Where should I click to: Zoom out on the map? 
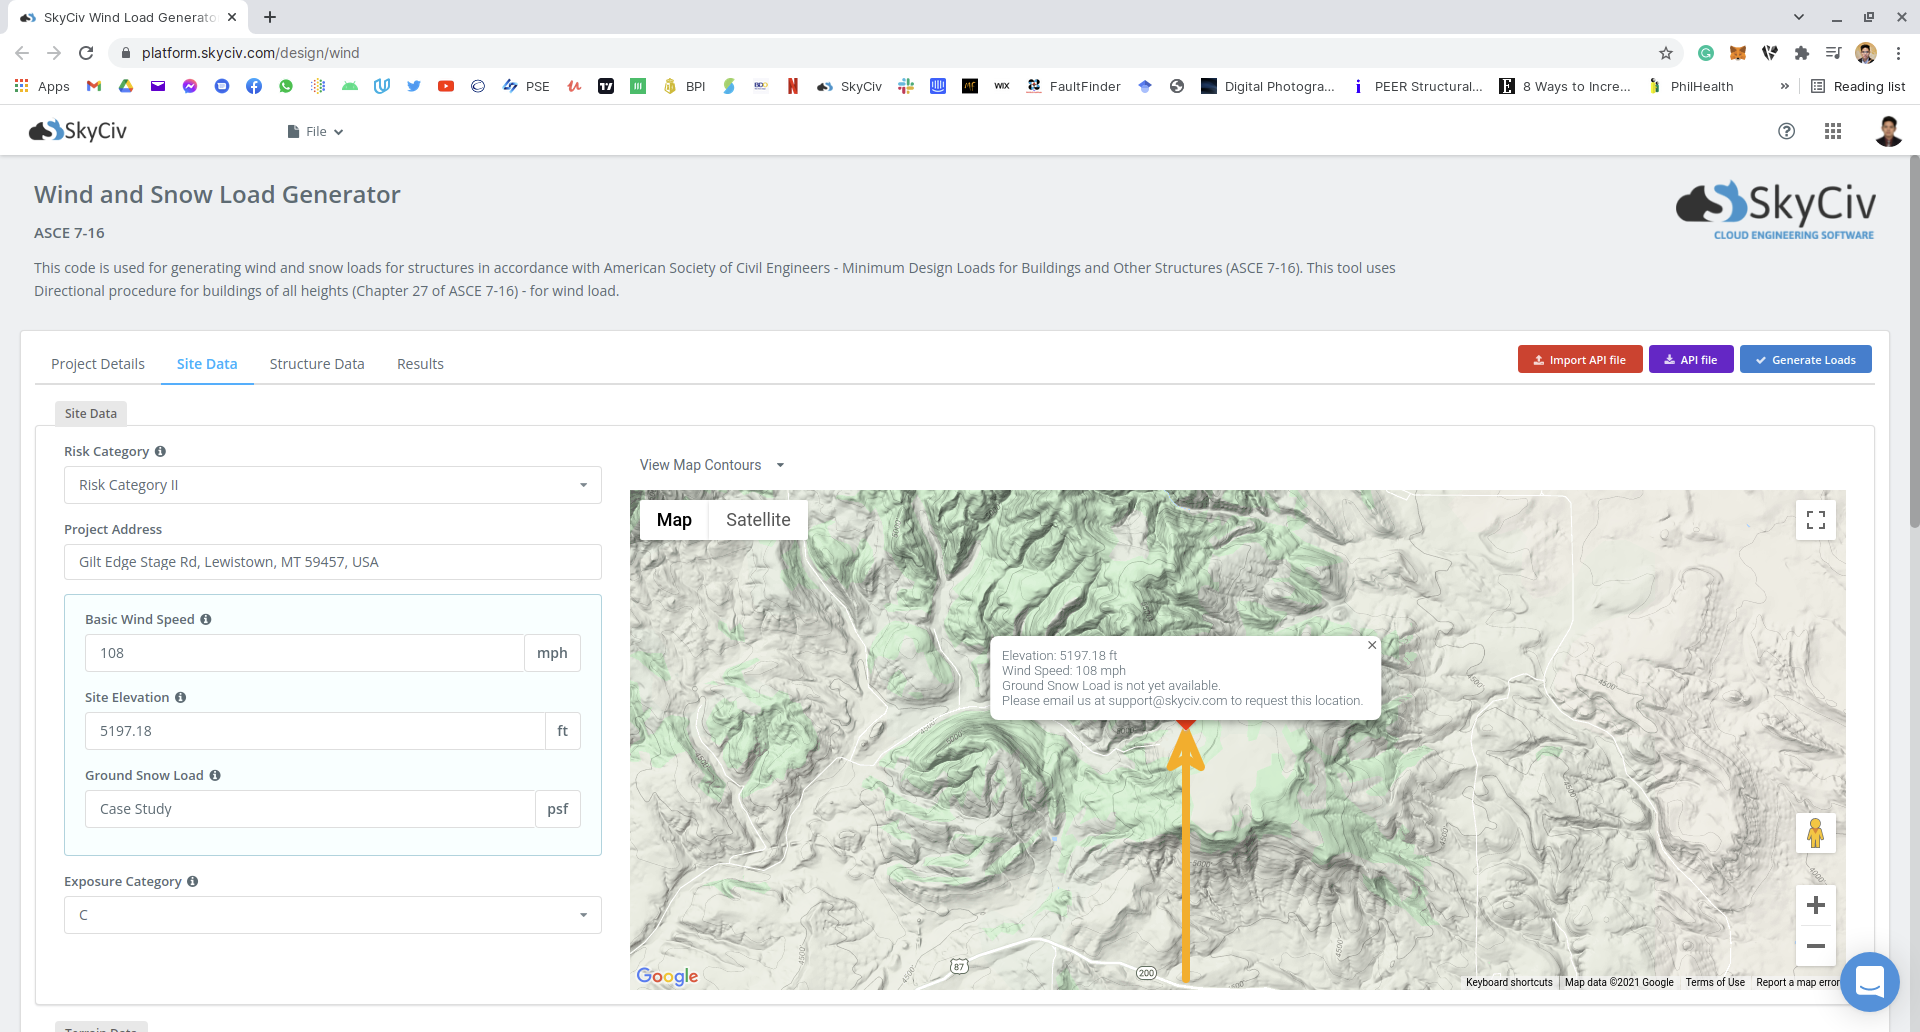click(x=1815, y=946)
